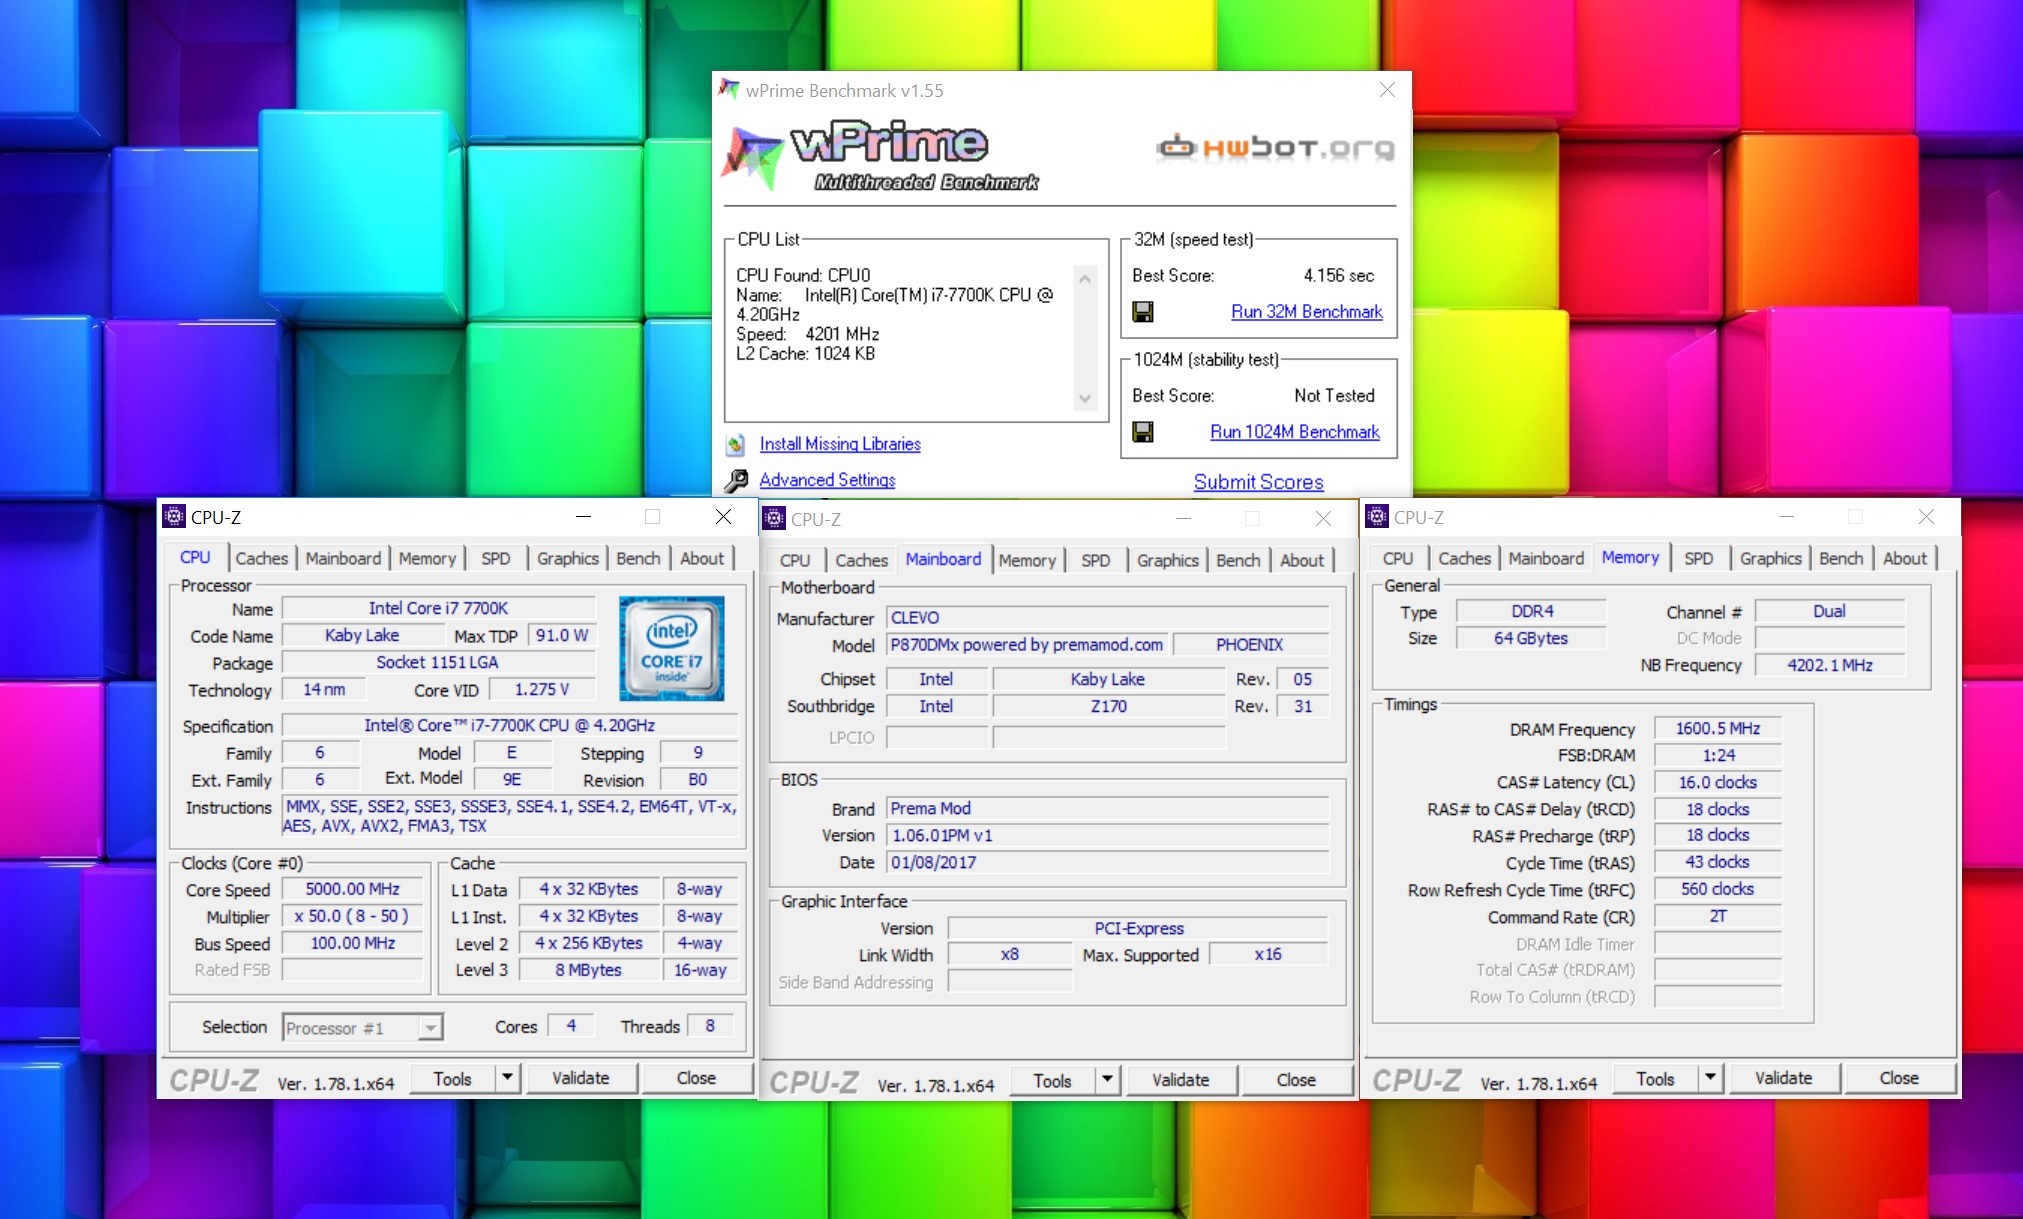
Task: Click Close button in middle CPU-Z window
Action: (x=1296, y=1080)
